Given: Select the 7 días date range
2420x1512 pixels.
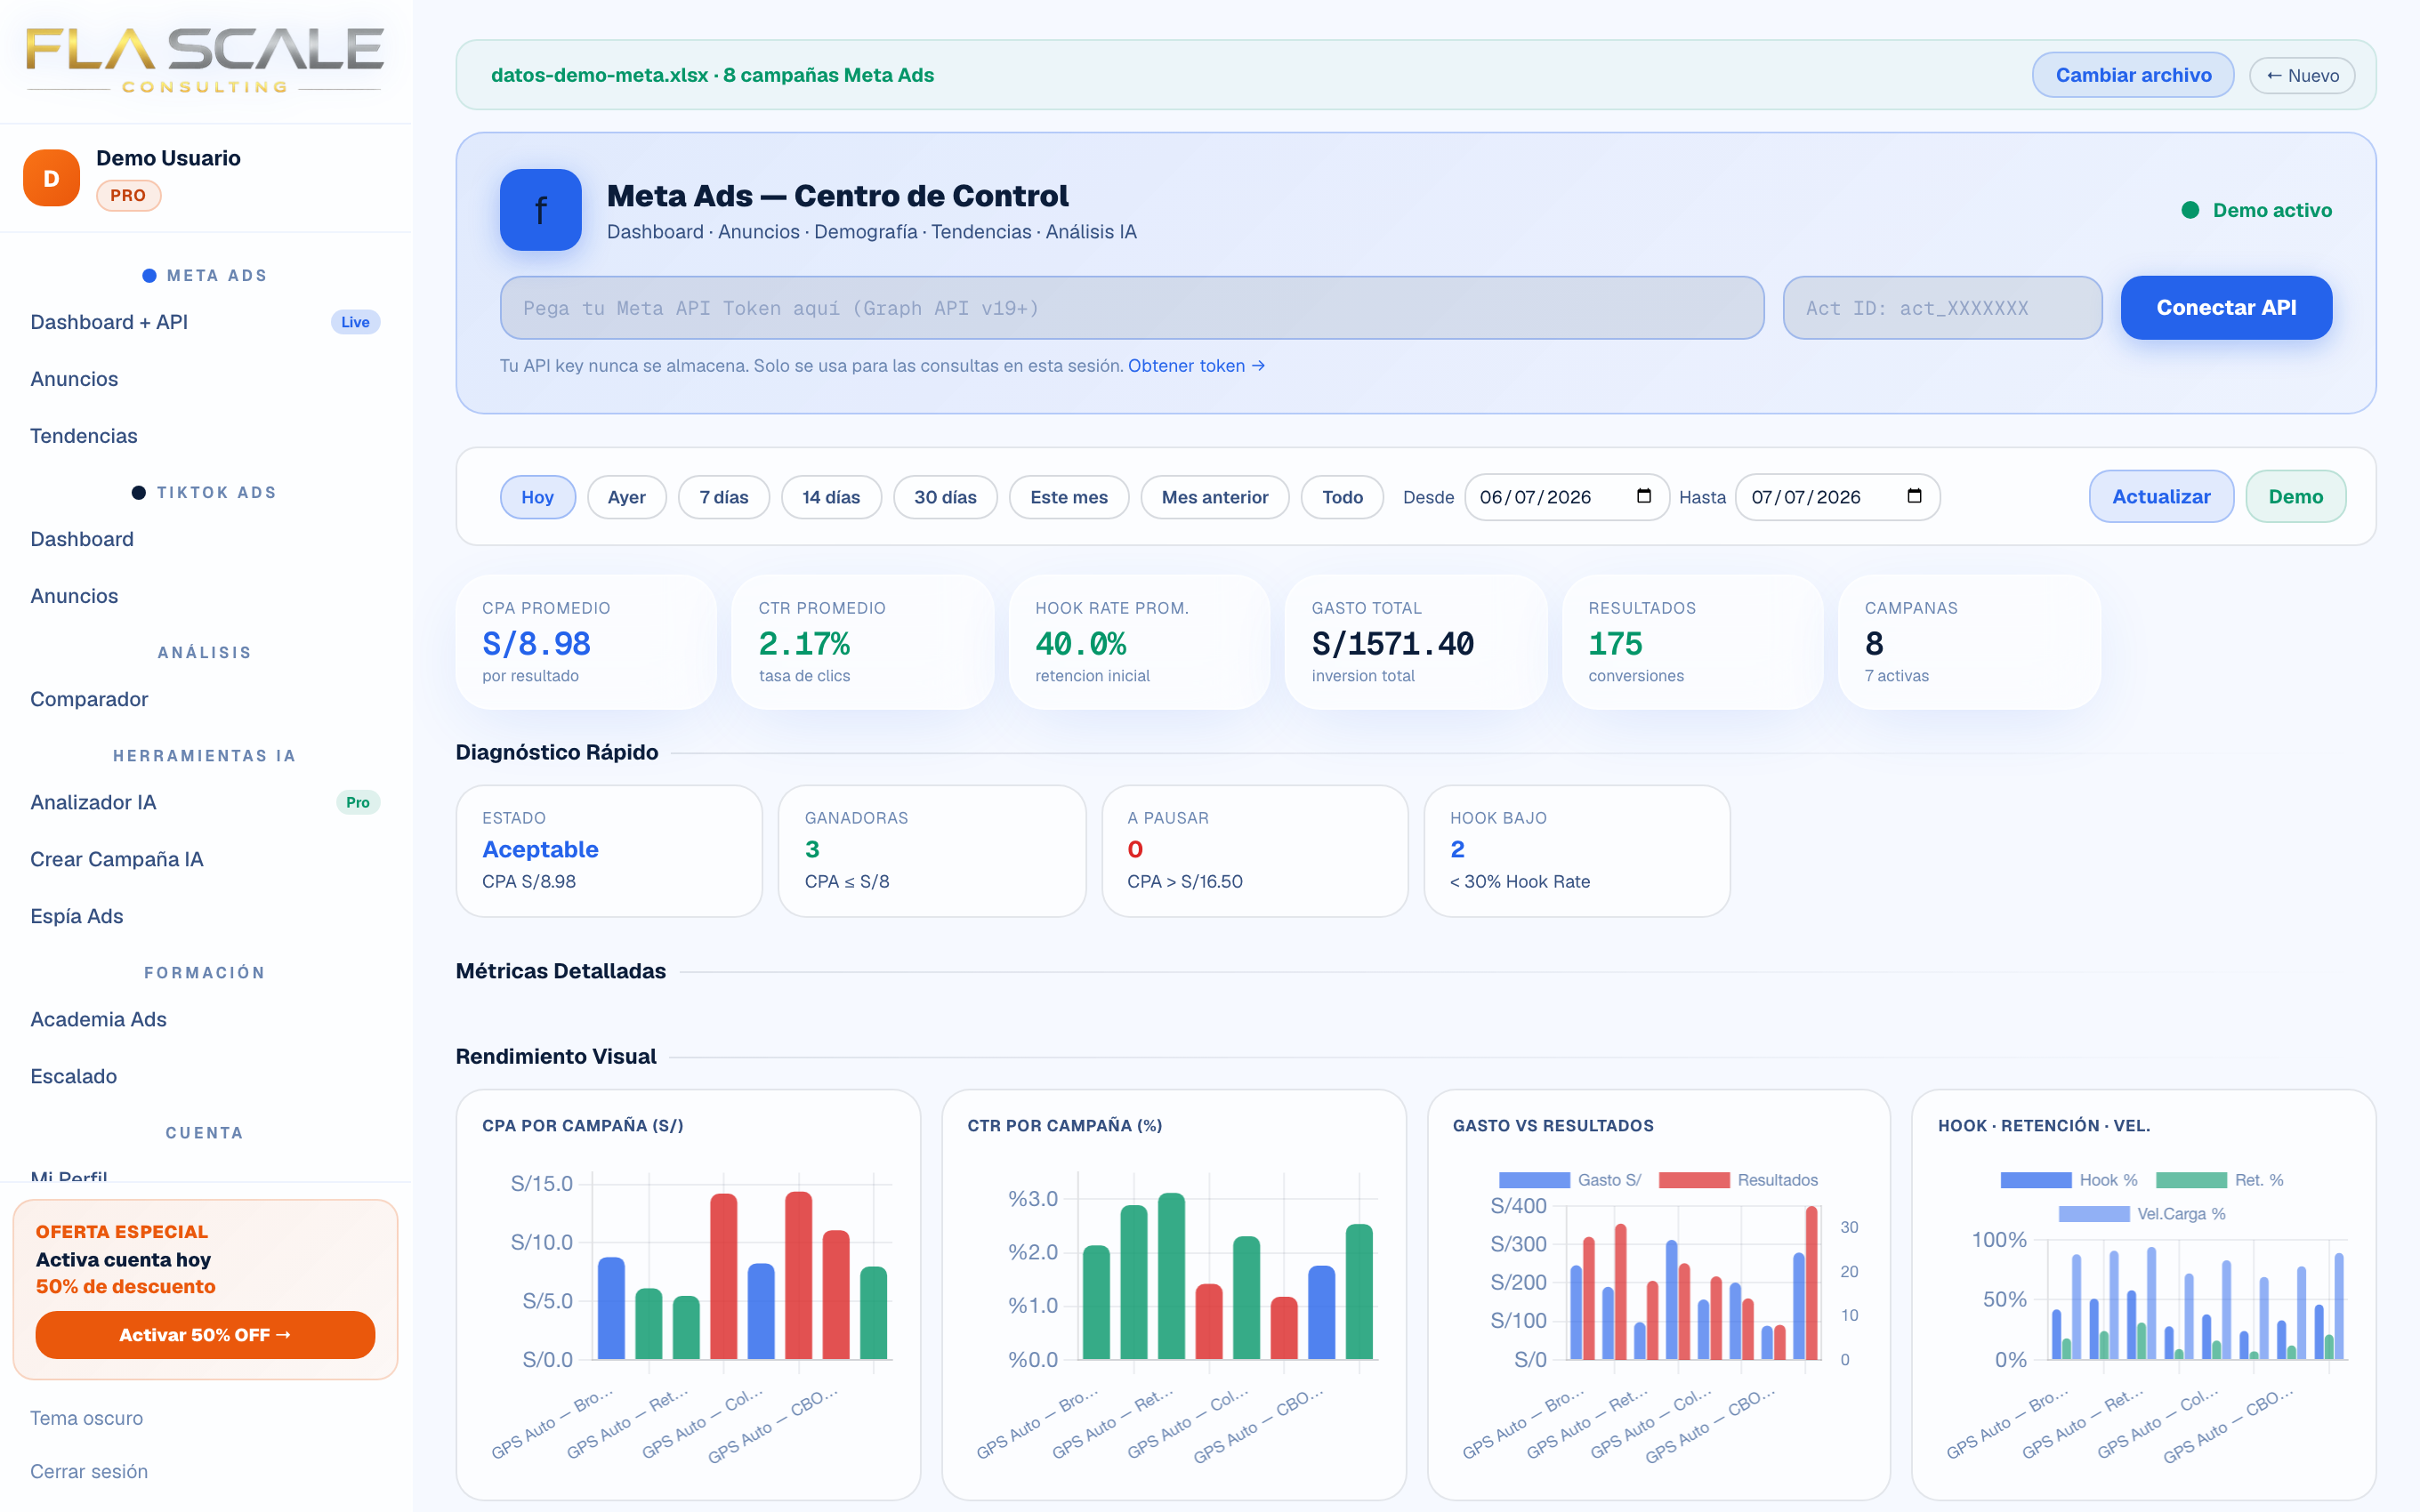Looking at the screenshot, I should point(724,497).
